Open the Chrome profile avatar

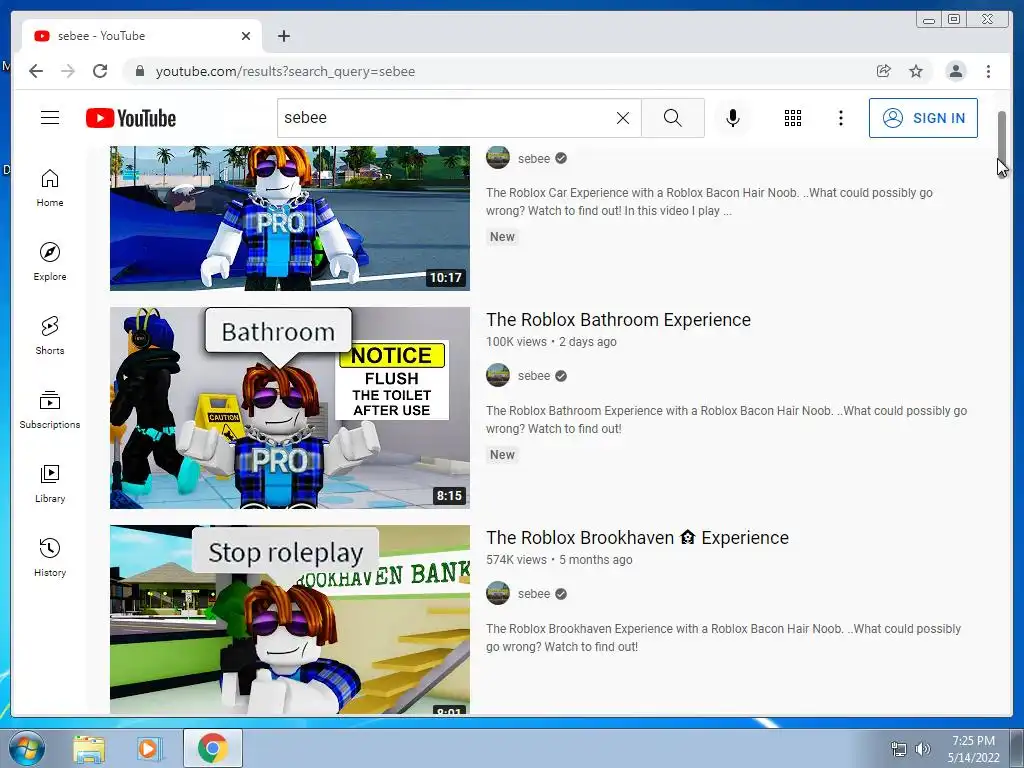(x=955, y=71)
